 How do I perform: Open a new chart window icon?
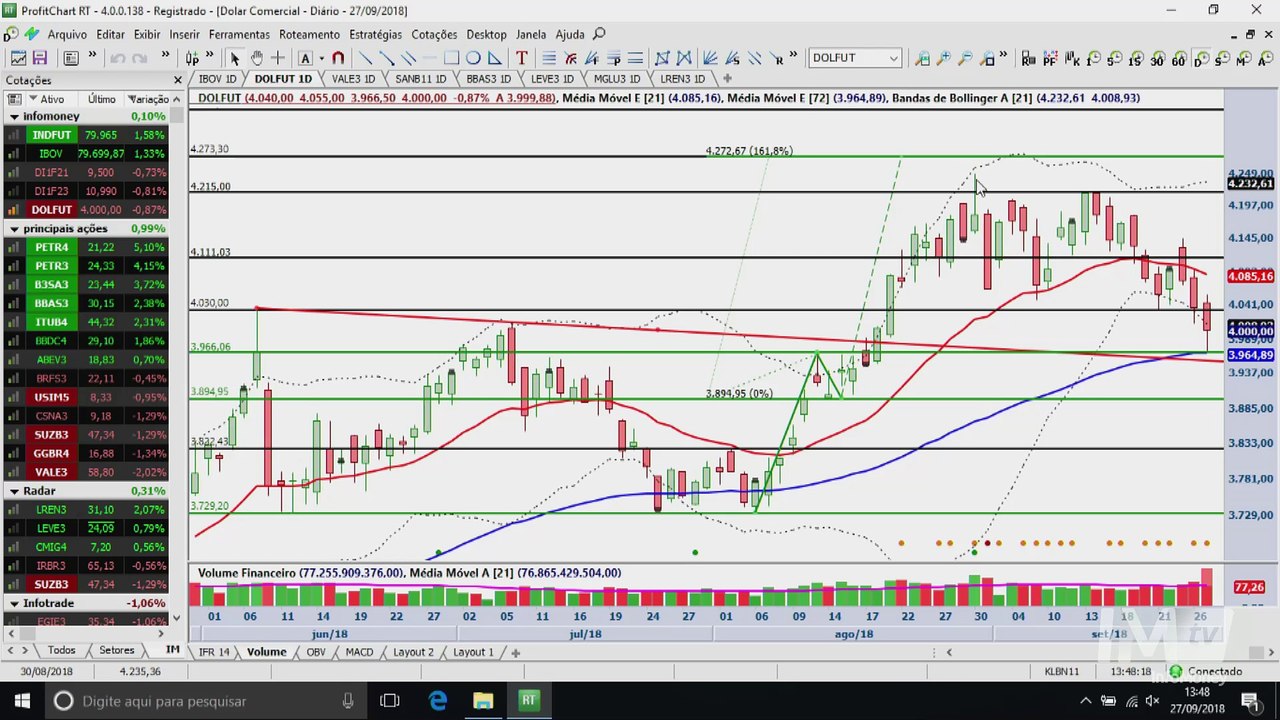(18, 58)
